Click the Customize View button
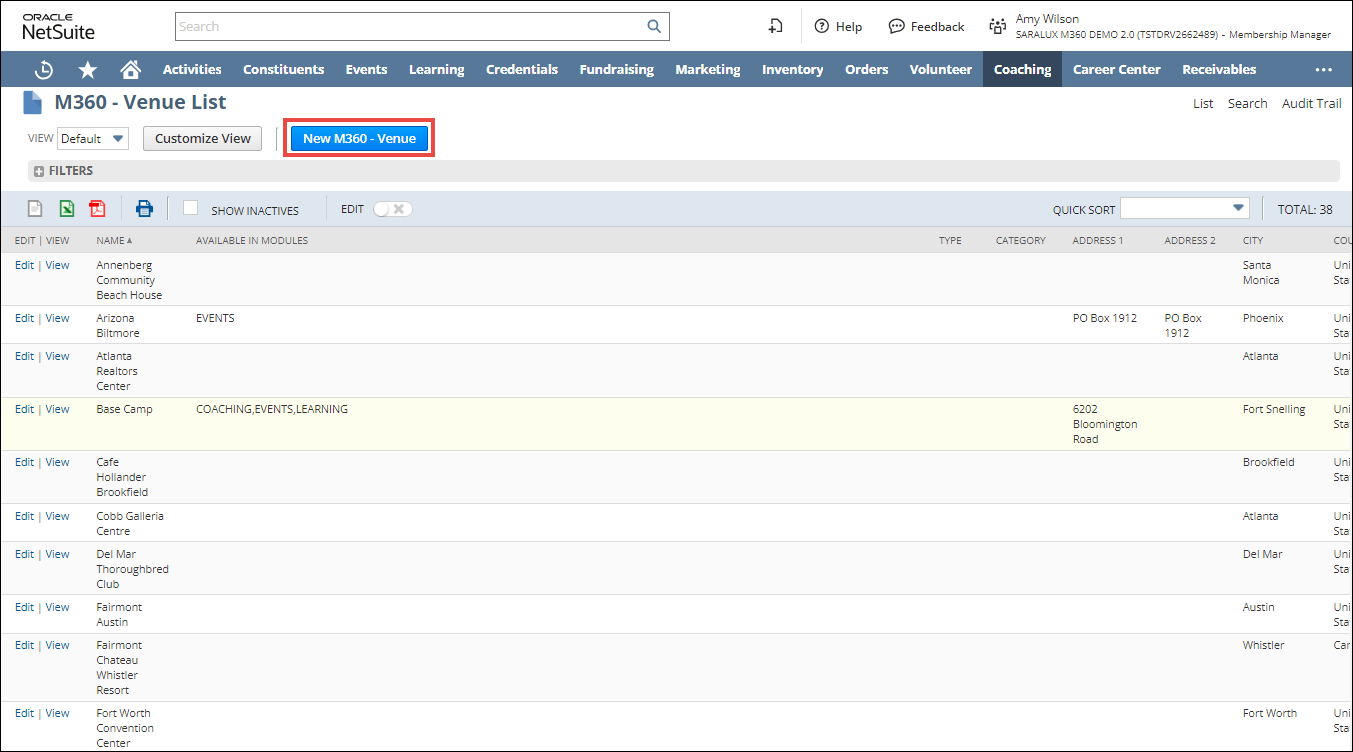Image resolution: width=1353 pixels, height=752 pixels. click(203, 139)
